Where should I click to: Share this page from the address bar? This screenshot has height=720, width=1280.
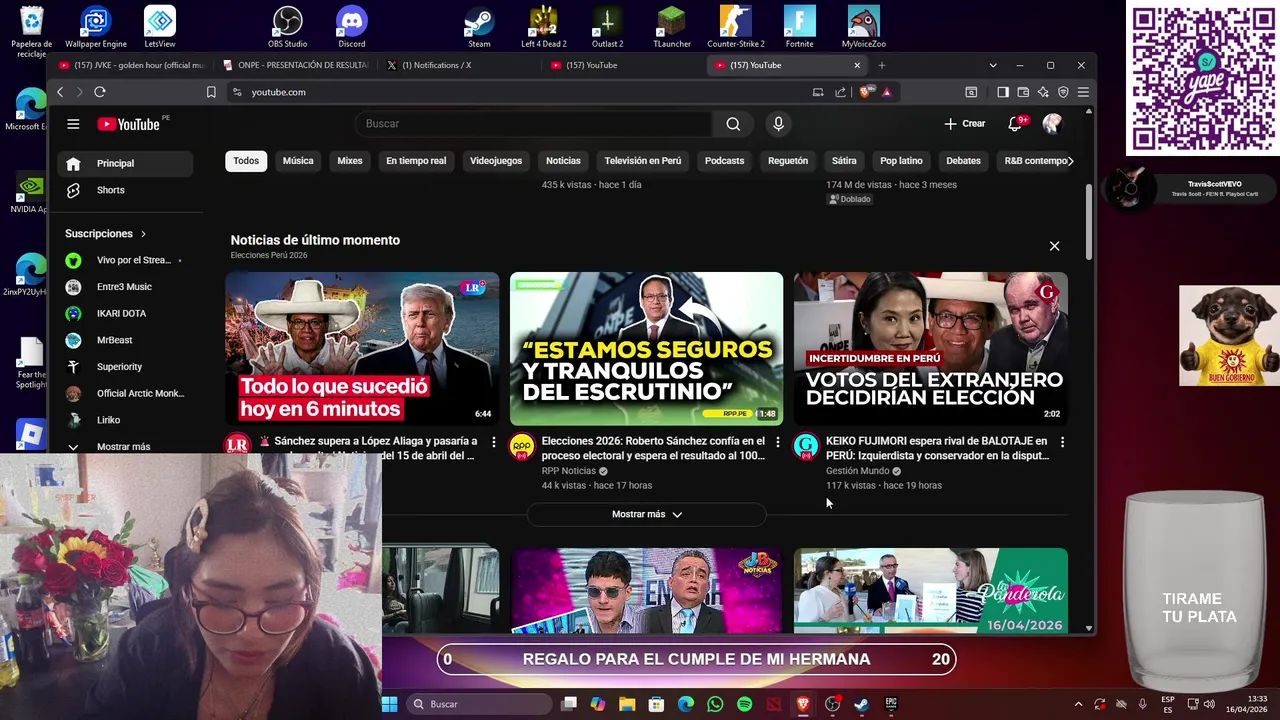(x=841, y=92)
